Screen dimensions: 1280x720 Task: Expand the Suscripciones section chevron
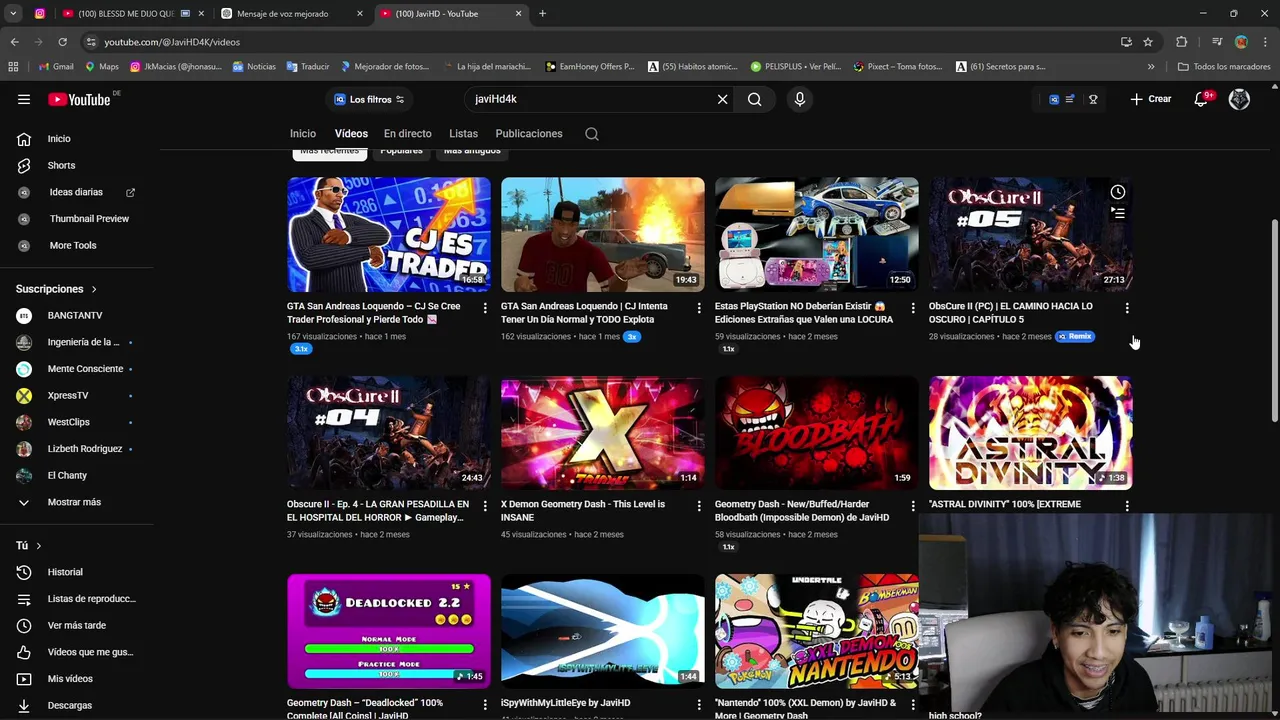94,289
